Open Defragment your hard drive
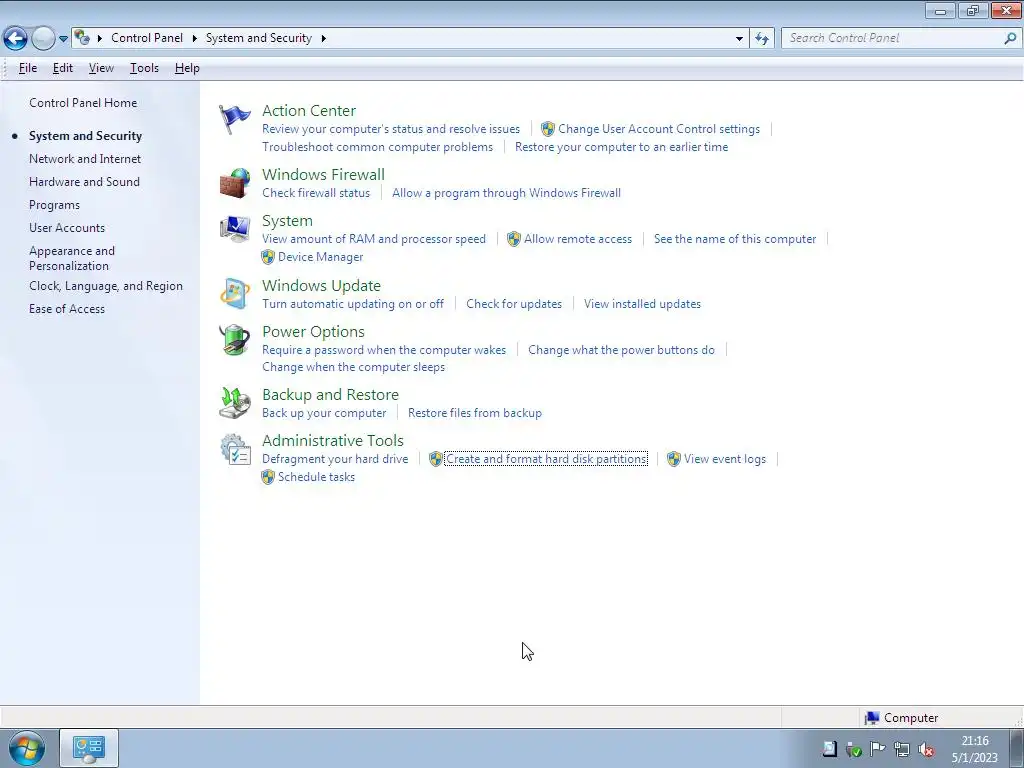Screen dimensions: 1024x768 335,459
